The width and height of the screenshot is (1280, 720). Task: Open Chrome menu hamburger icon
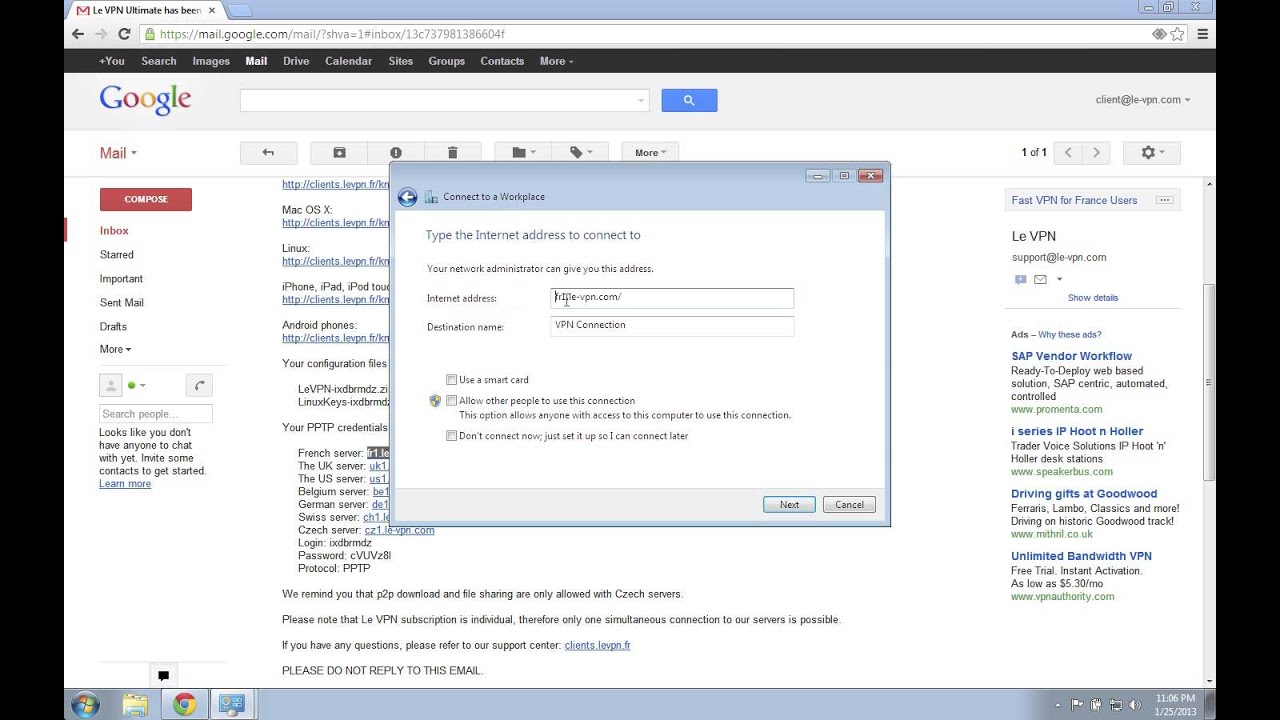click(1203, 33)
